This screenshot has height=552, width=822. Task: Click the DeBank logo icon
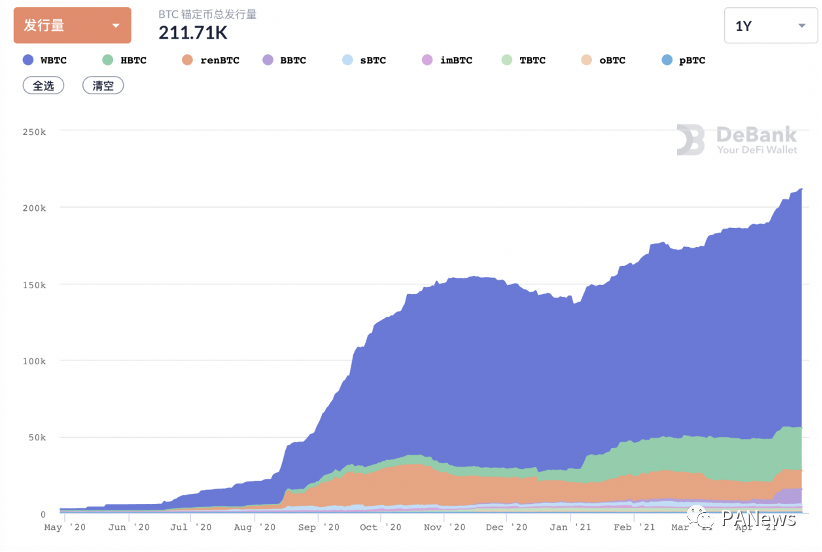point(690,140)
